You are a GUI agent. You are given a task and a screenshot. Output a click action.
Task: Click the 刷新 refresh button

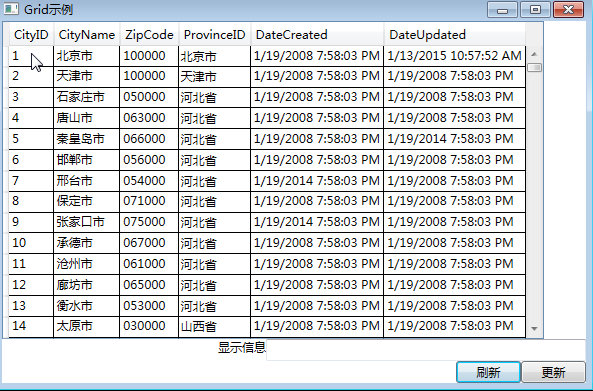(x=489, y=372)
